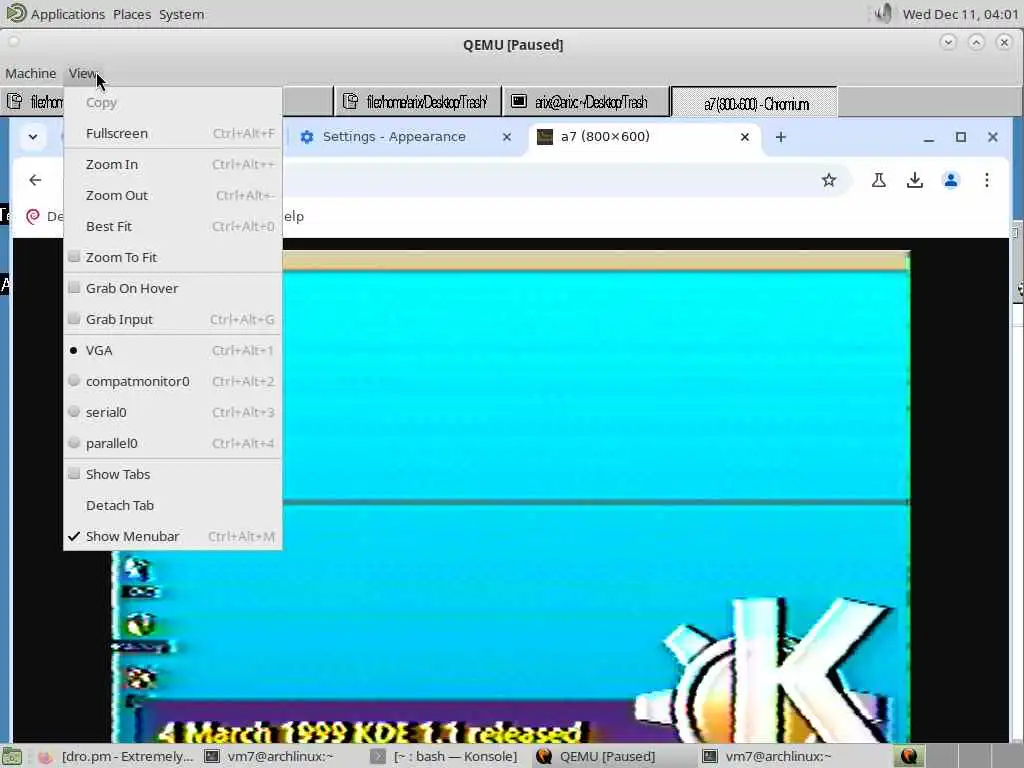This screenshot has height=768, width=1024.
Task: Choose Zoom In menu entry
Action: [173, 165]
